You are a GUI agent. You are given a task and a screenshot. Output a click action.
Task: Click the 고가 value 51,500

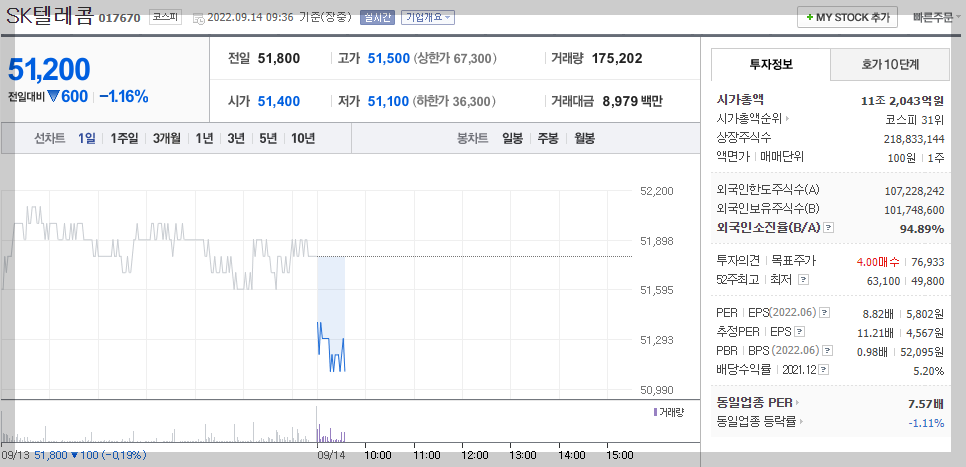point(389,59)
